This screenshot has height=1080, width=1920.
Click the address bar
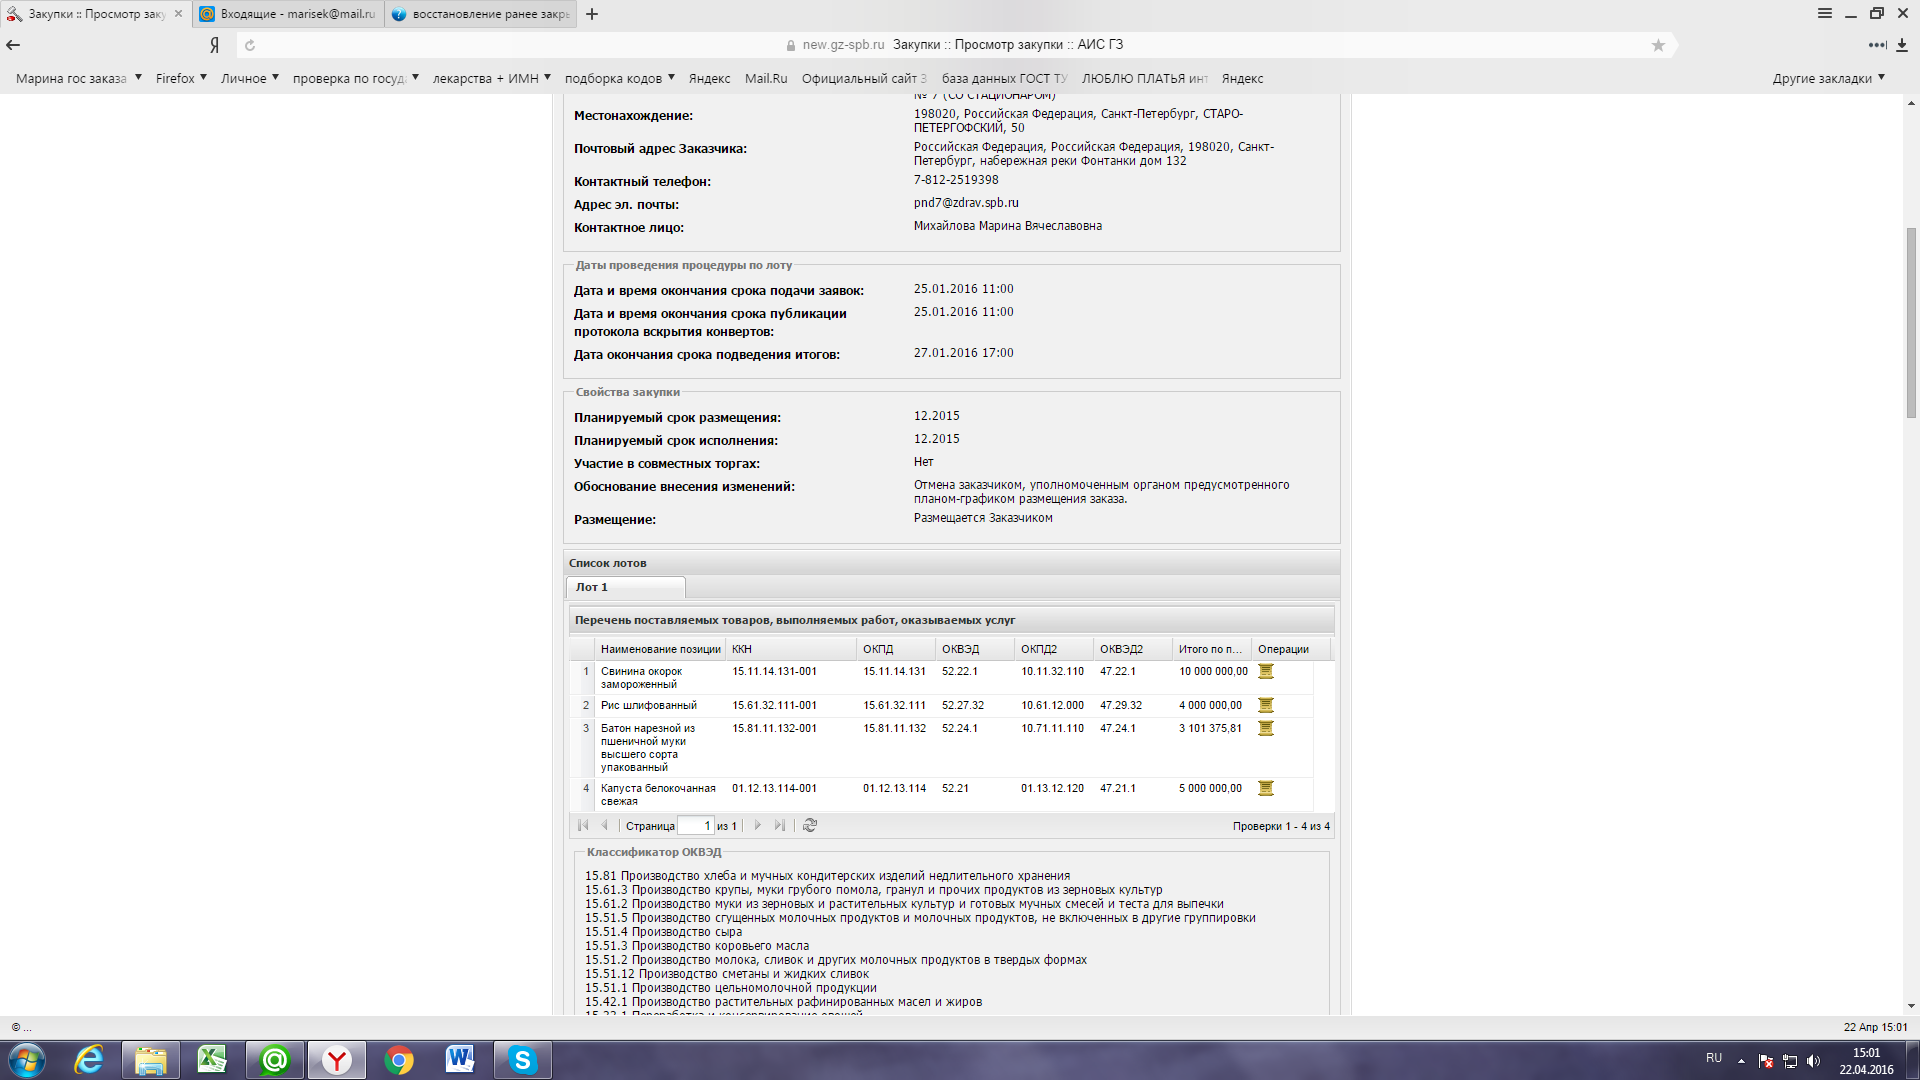click(958, 45)
